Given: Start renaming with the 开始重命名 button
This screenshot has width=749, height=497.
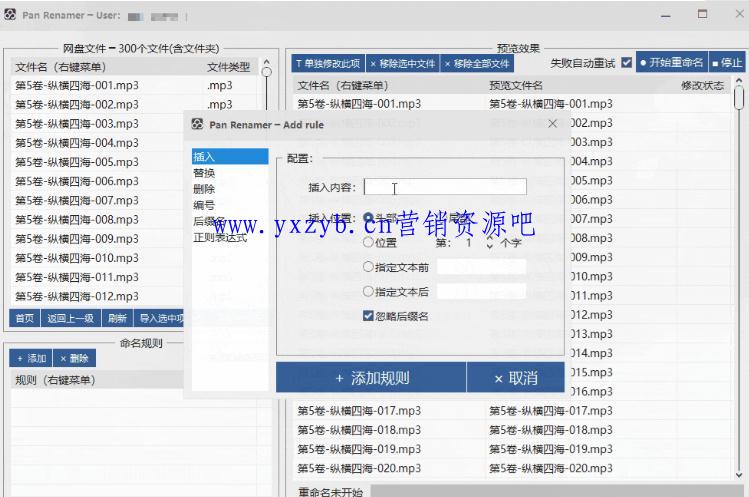Looking at the screenshot, I should (x=672, y=63).
